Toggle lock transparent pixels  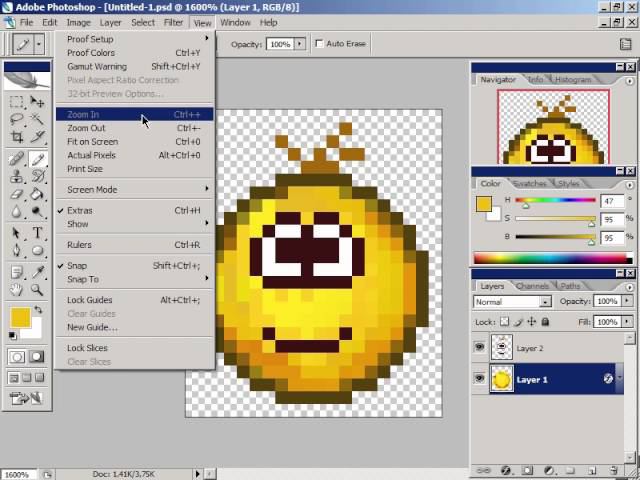[x=505, y=322]
